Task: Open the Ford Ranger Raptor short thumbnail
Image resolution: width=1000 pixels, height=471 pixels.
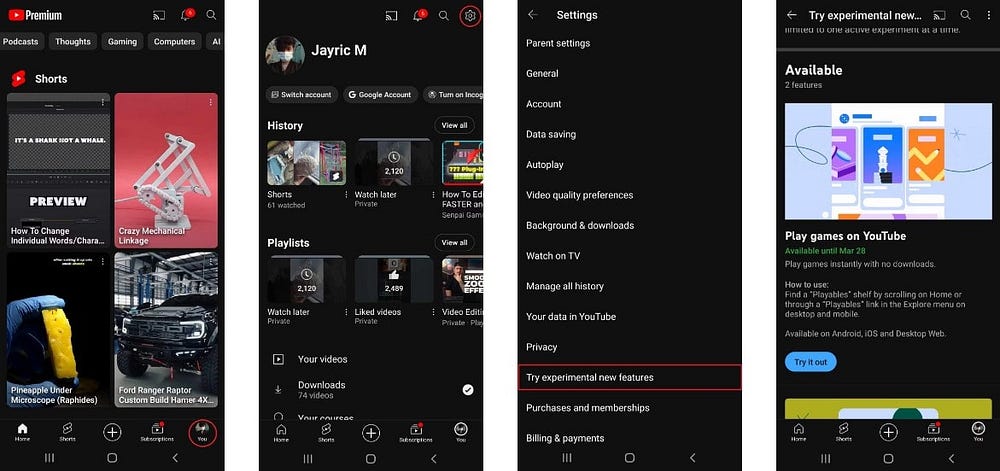Action: click(x=165, y=327)
